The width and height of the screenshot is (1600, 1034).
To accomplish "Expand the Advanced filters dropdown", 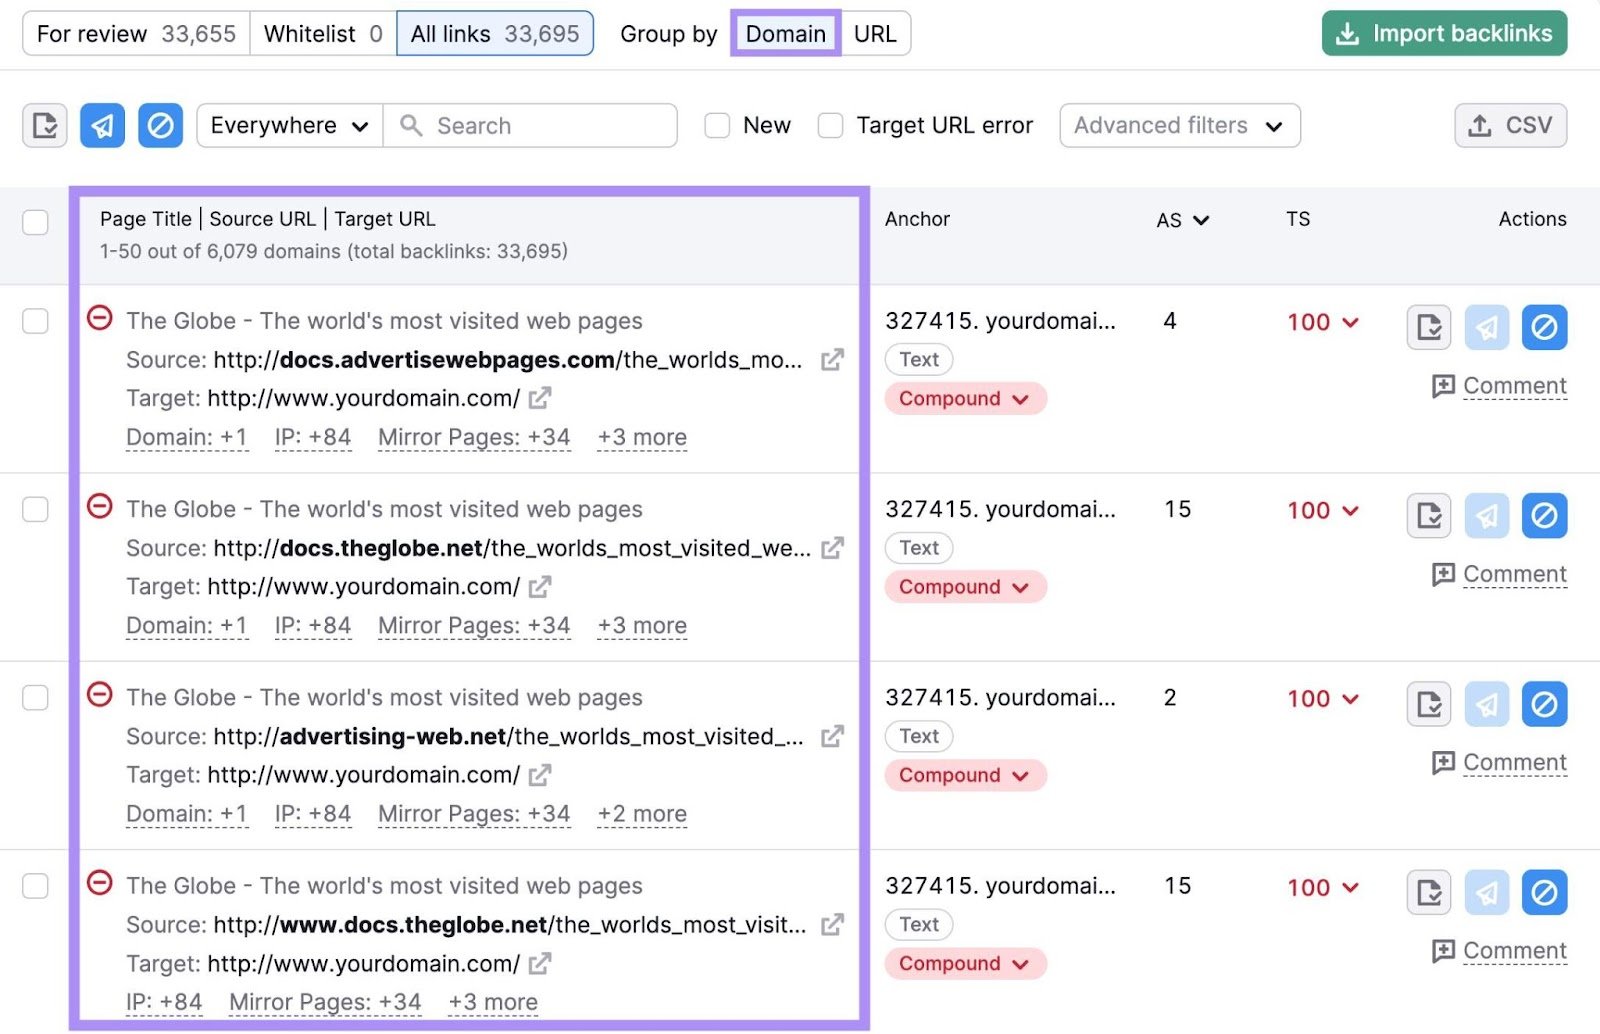I will point(1179,125).
